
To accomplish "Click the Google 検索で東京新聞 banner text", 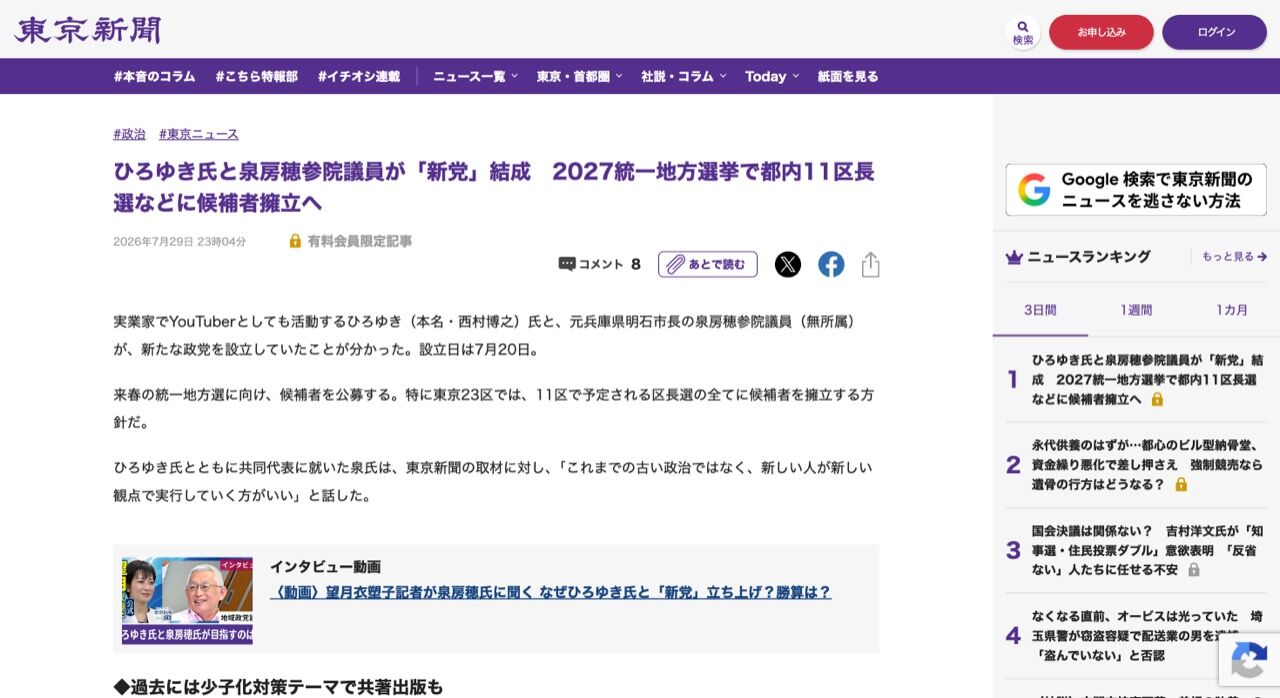I will (x=1157, y=190).
